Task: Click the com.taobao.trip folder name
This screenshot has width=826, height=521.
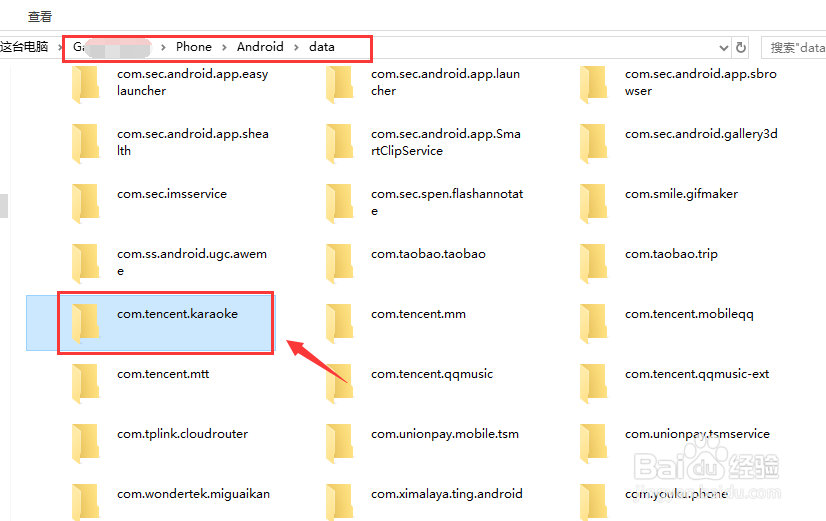Action: 671,254
